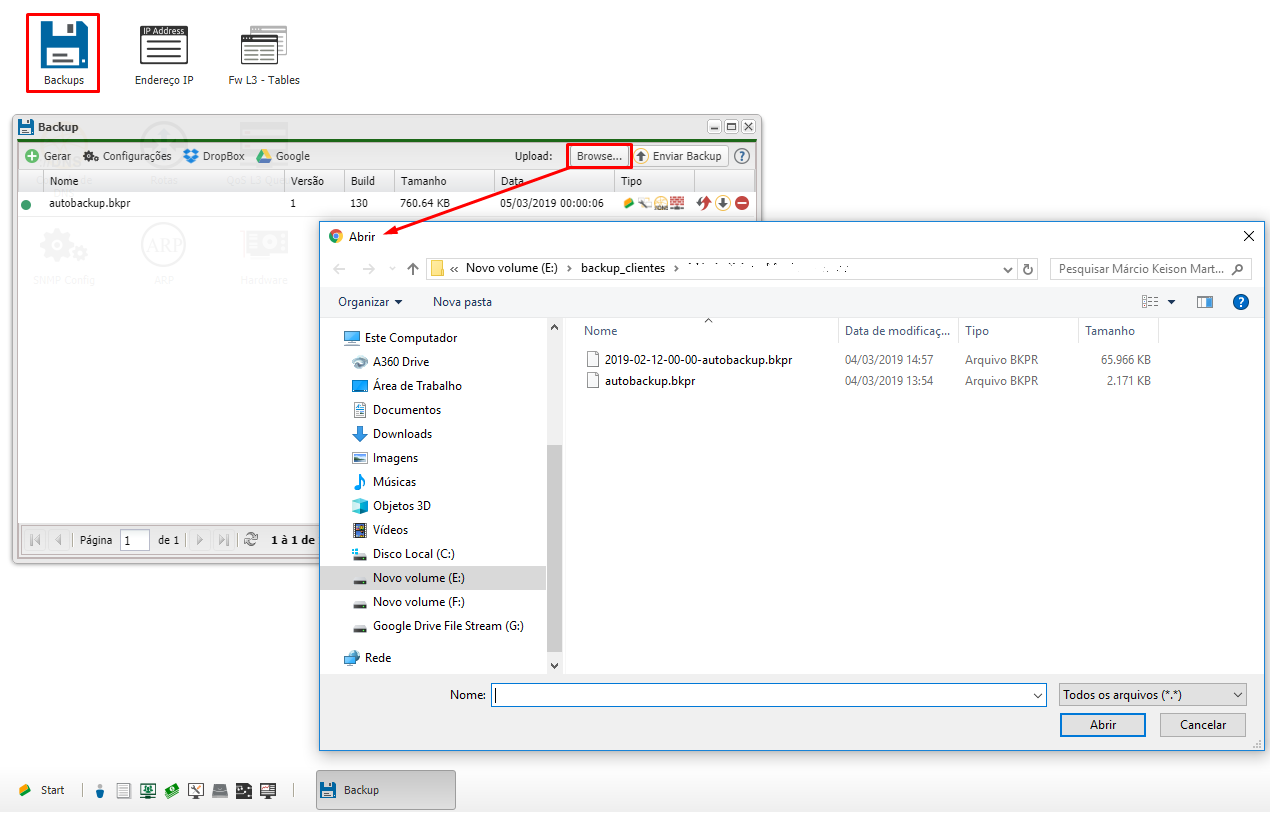Click the DropBox toolbar icon
This screenshot has width=1270, height=813.
(x=214, y=156)
